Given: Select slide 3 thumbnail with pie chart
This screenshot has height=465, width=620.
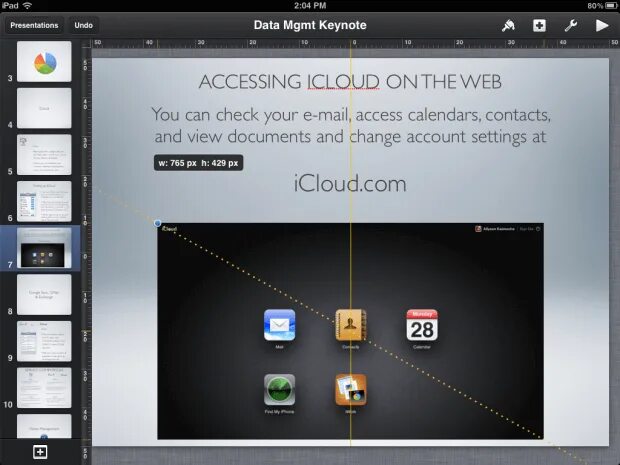Looking at the screenshot, I should tap(44, 61).
